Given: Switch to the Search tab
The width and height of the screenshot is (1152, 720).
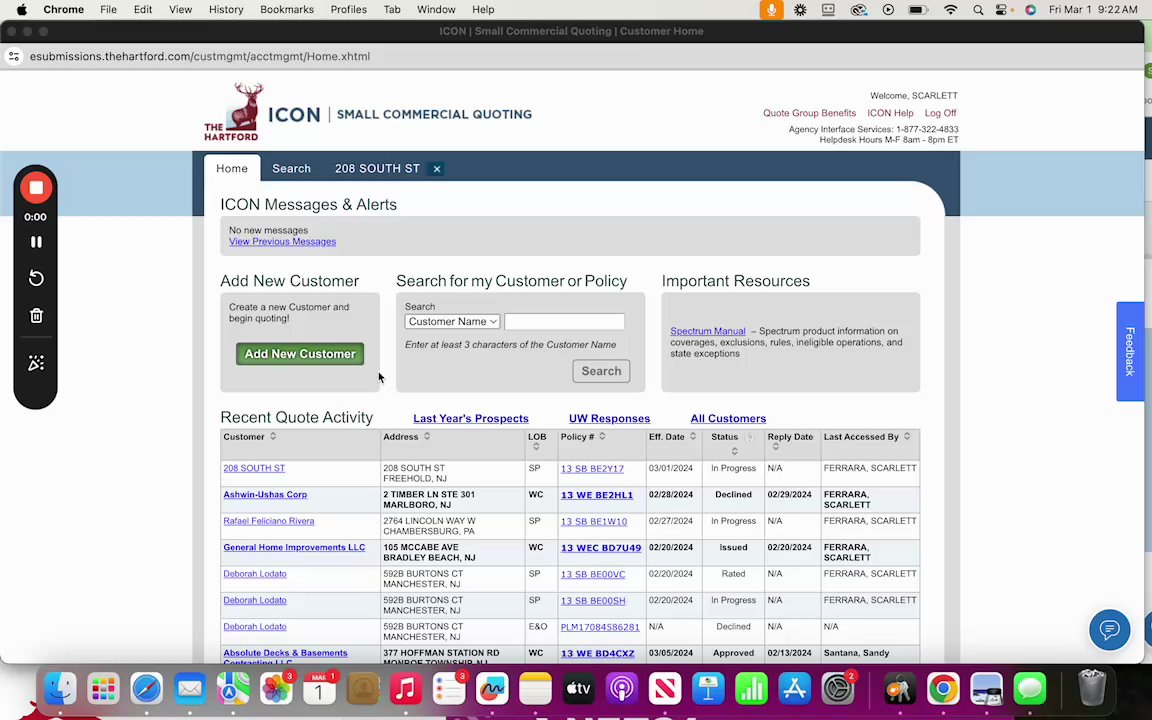Looking at the screenshot, I should (x=291, y=168).
